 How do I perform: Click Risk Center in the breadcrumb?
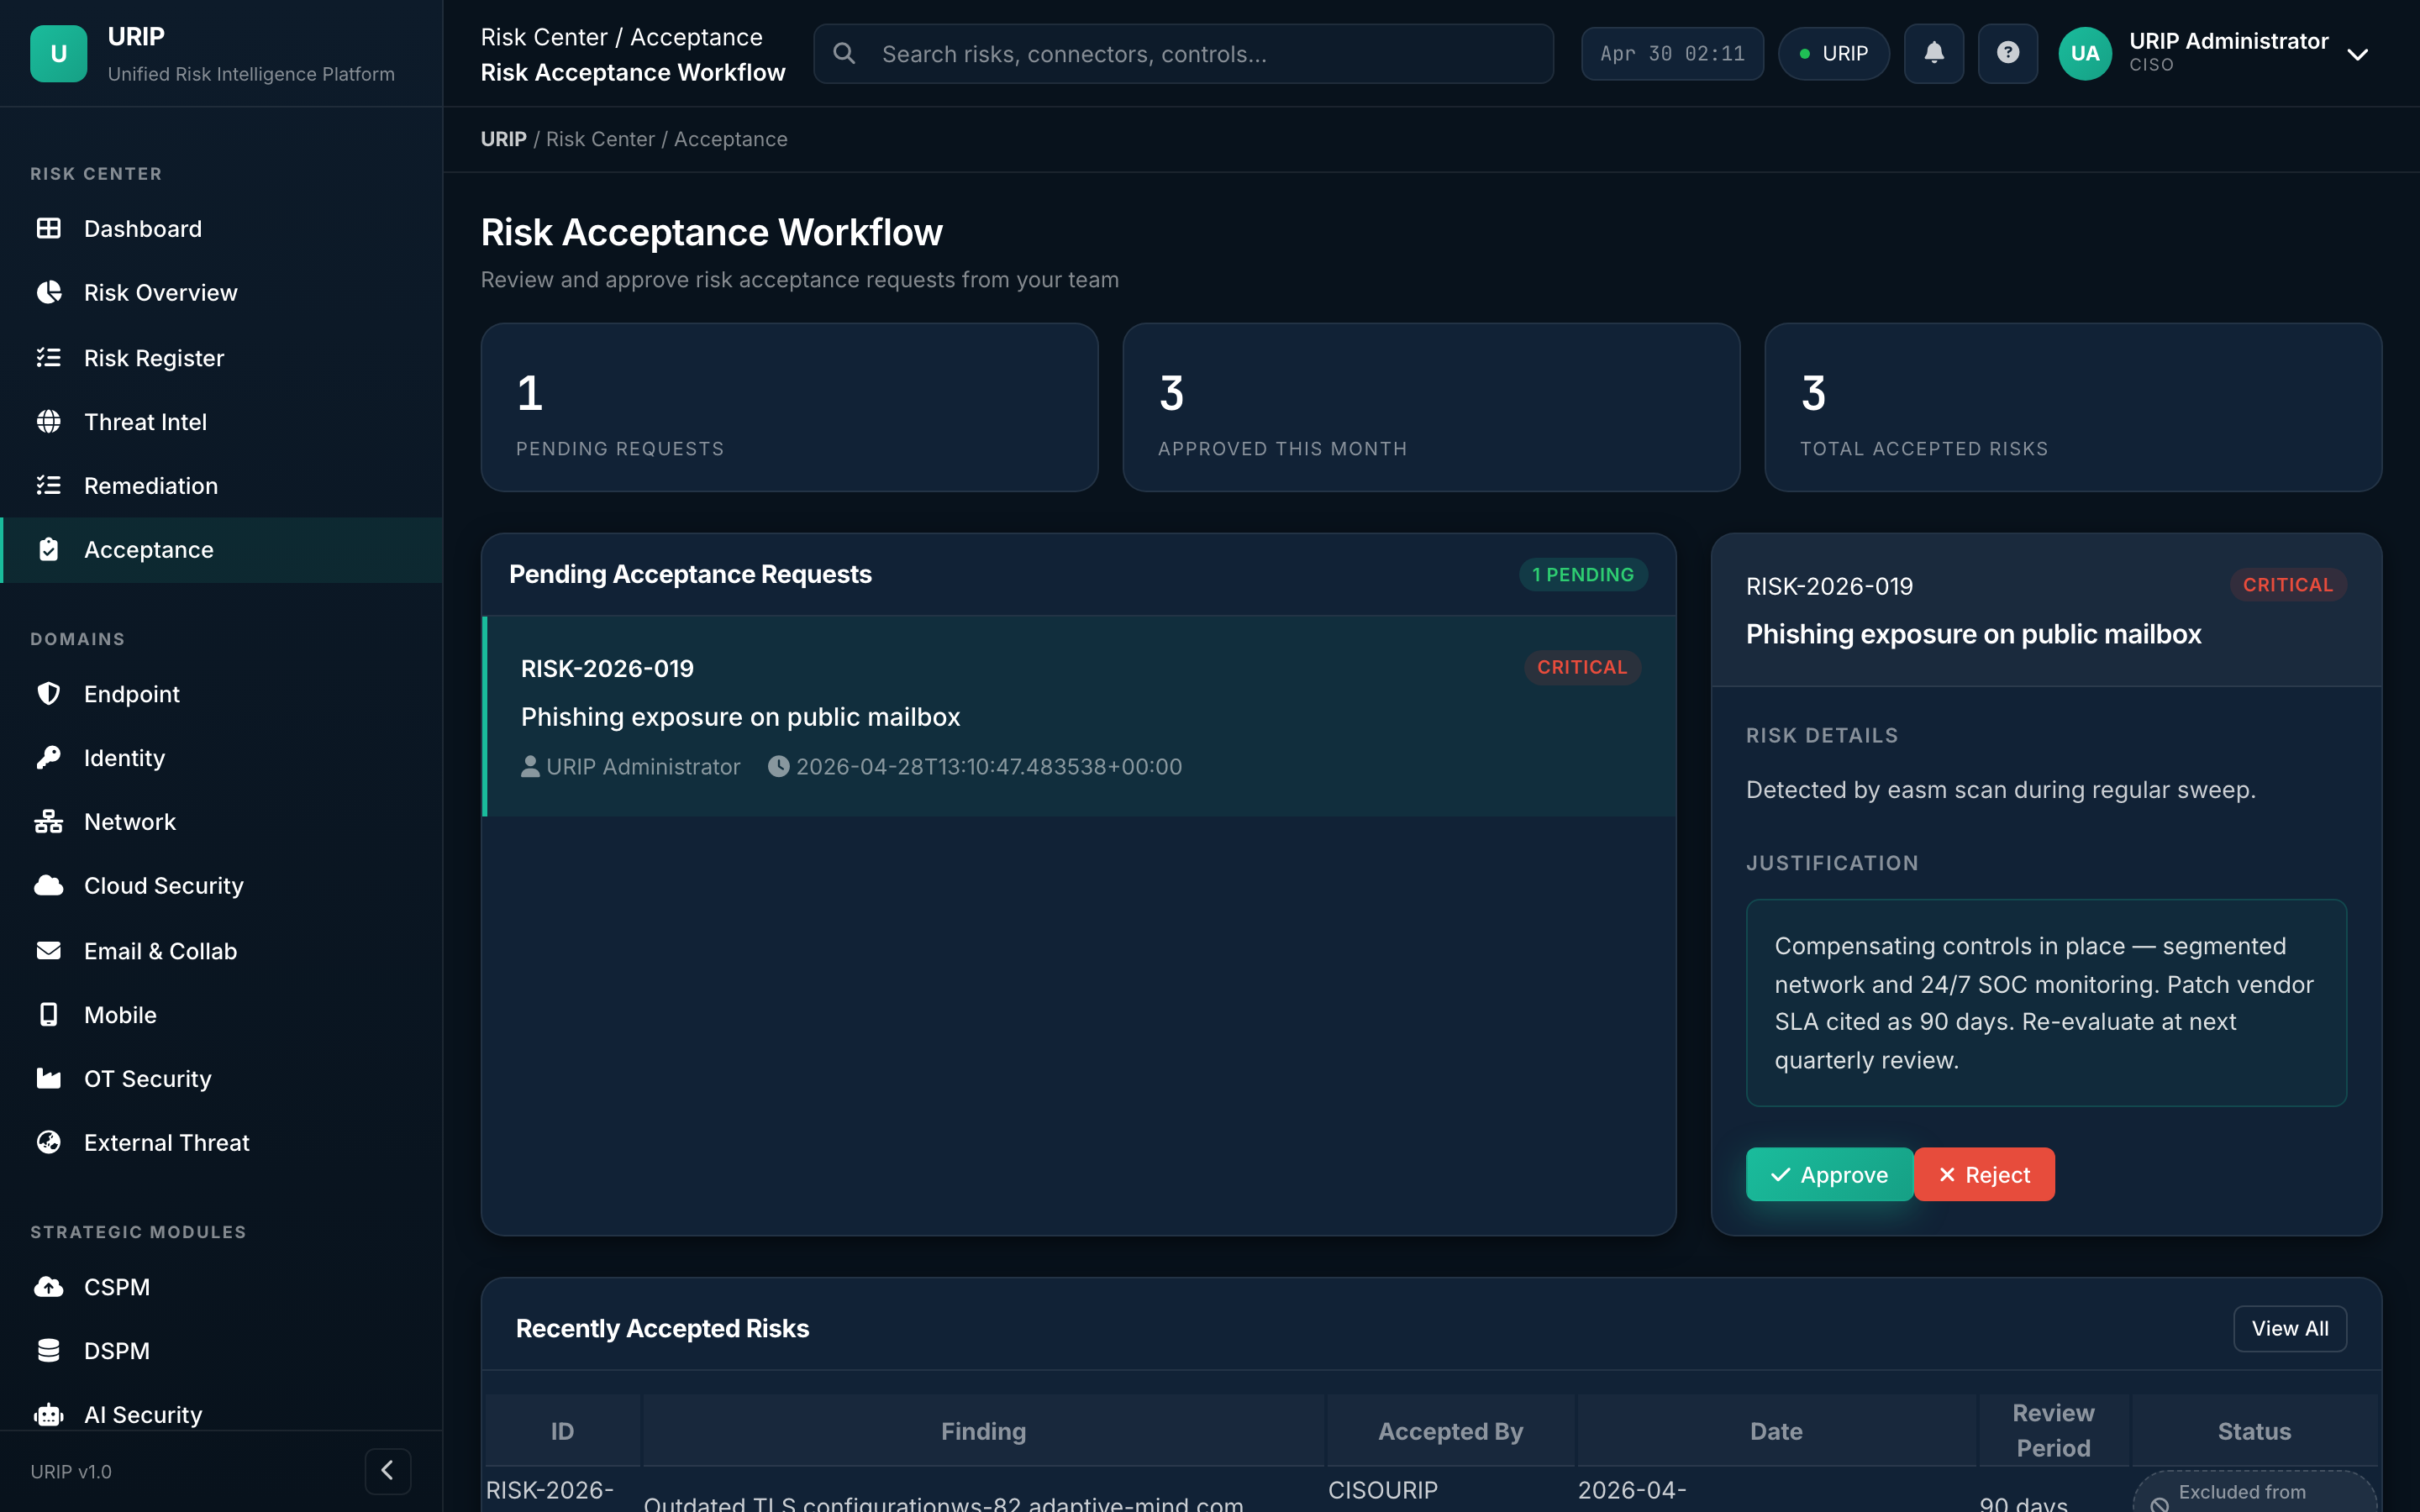coord(600,139)
